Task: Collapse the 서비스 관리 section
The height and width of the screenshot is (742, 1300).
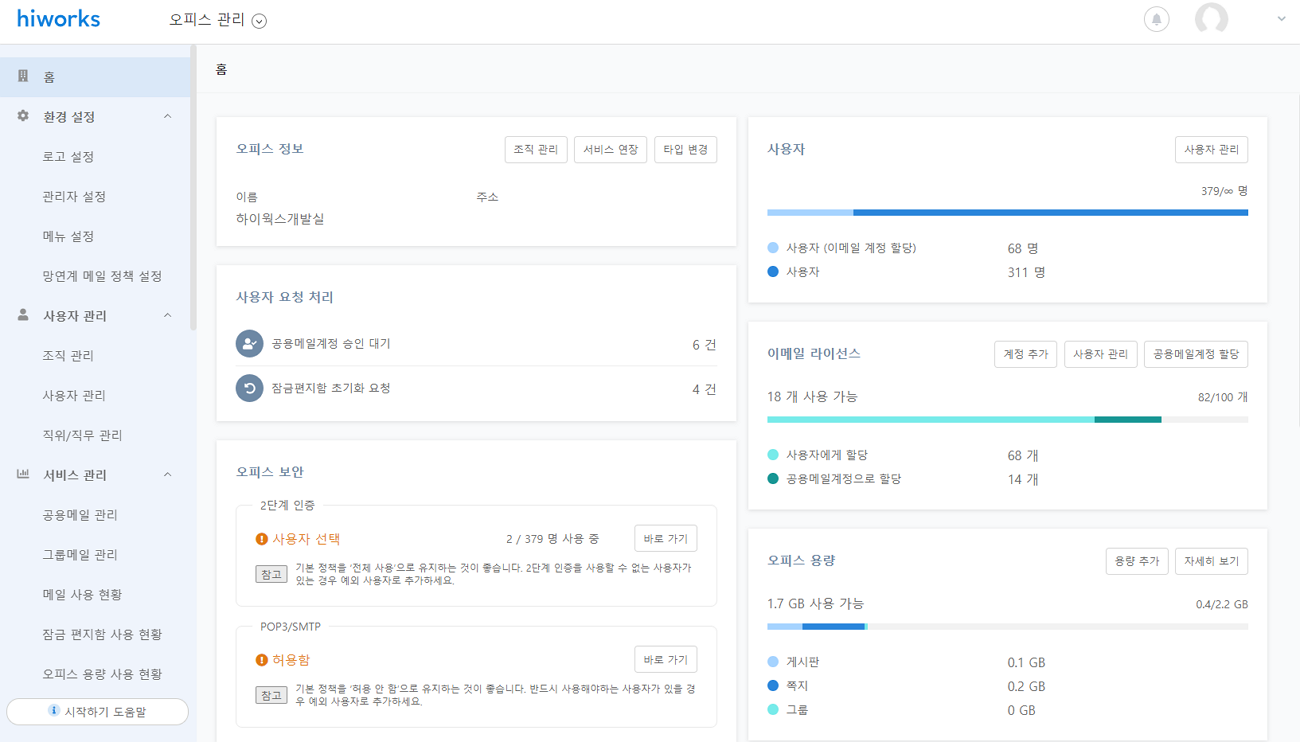Action: coord(167,474)
